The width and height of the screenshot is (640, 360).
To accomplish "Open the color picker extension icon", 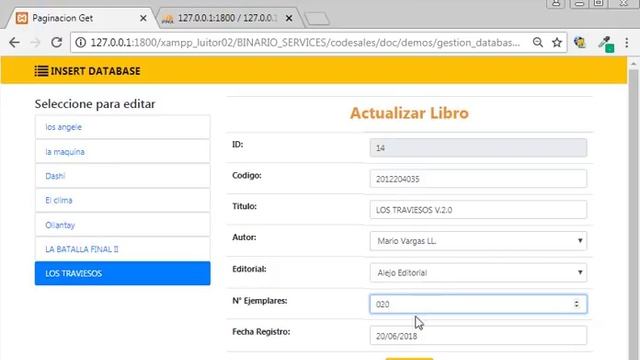I will click(606, 44).
